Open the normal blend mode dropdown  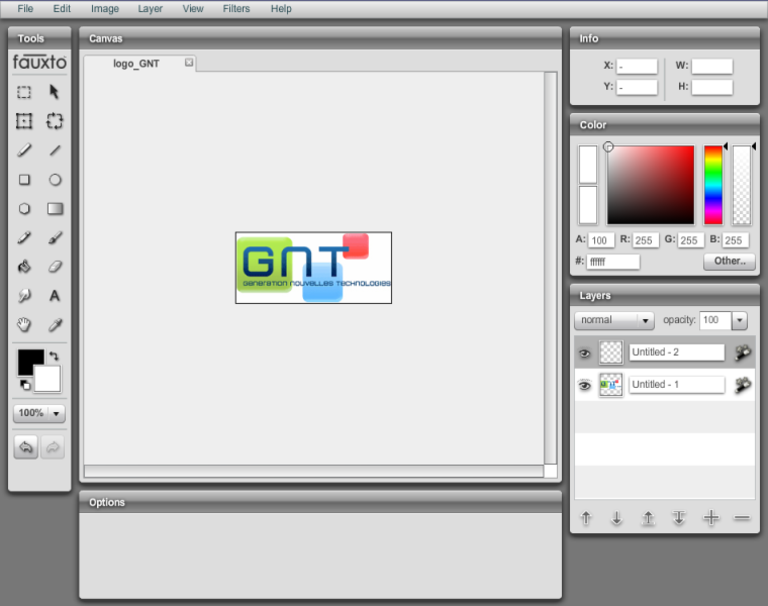click(x=614, y=320)
